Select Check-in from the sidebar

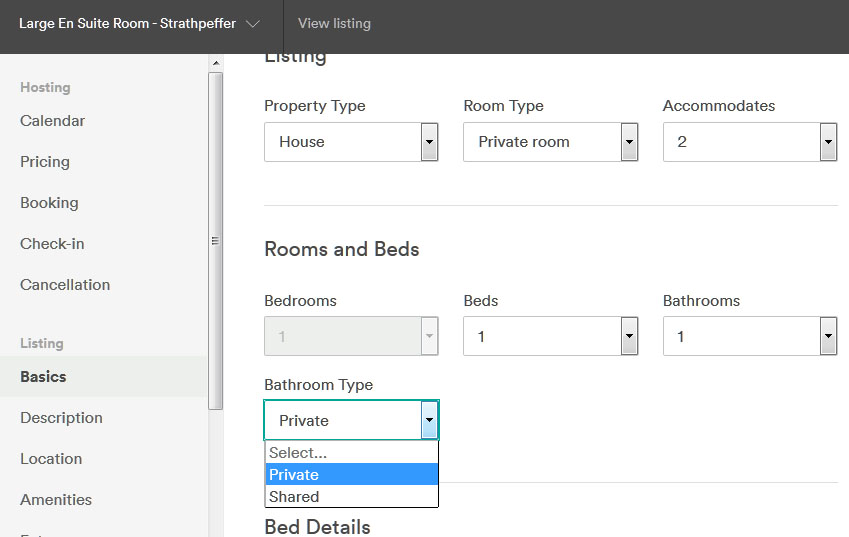point(52,244)
